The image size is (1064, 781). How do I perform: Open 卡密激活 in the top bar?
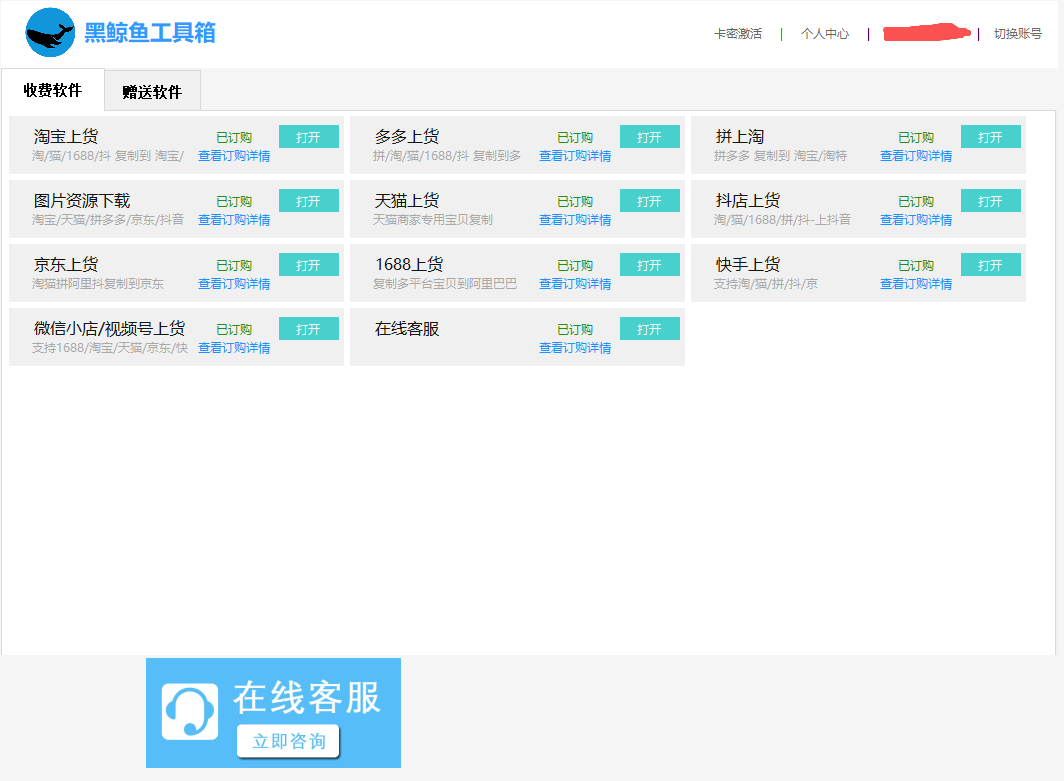(x=738, y=33)
